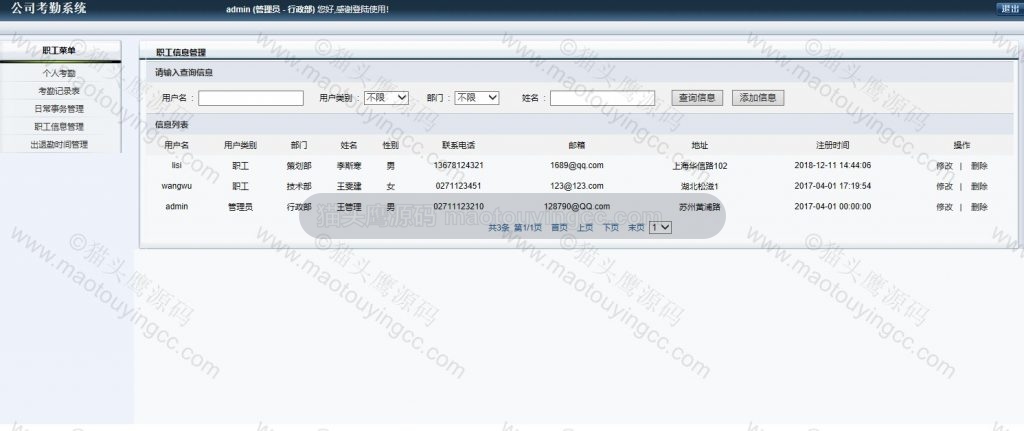
Task: Click 上页 previous page link
Action: (585, 228)
